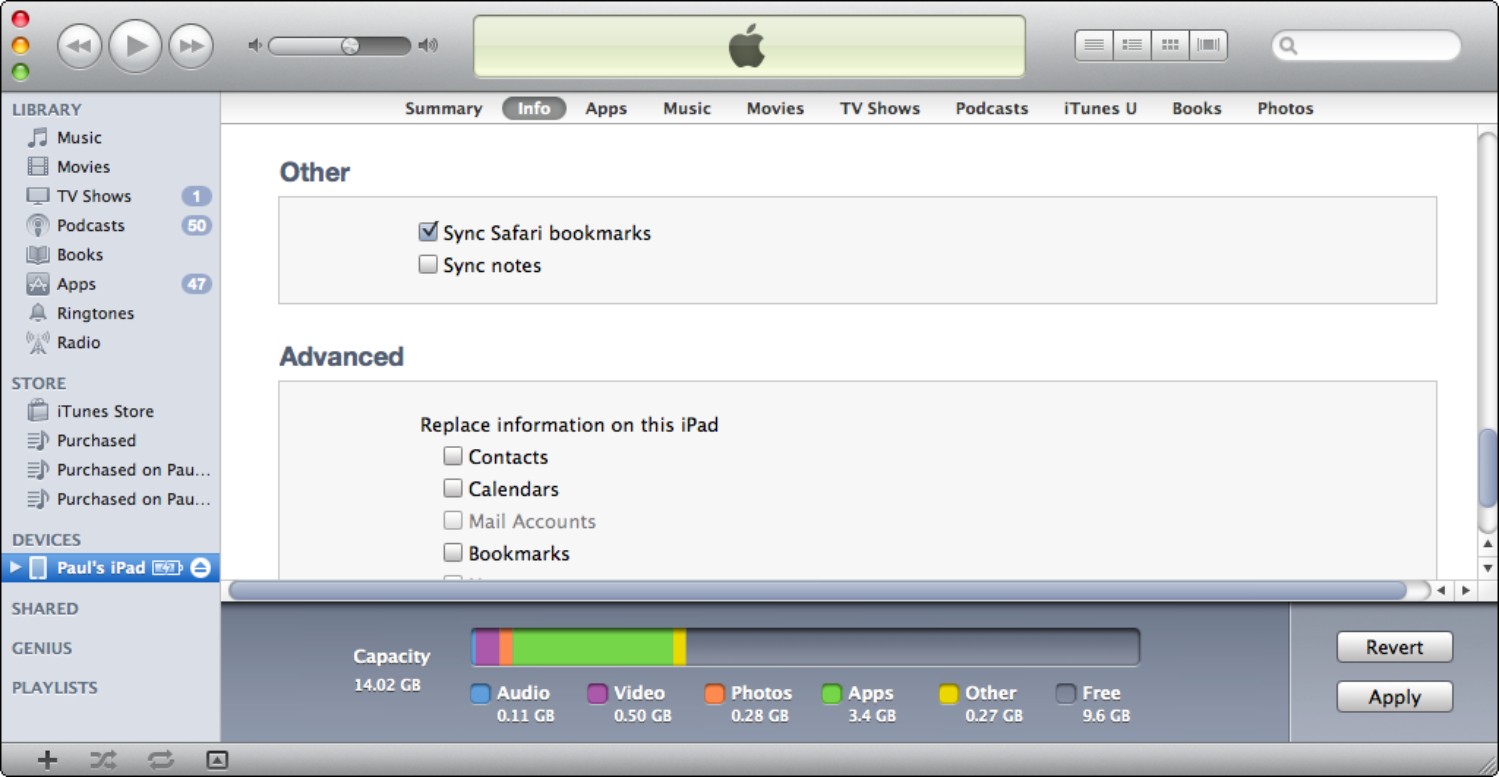
Task: Click the iPad device icon in the sidebar
Action: point(38,567)
